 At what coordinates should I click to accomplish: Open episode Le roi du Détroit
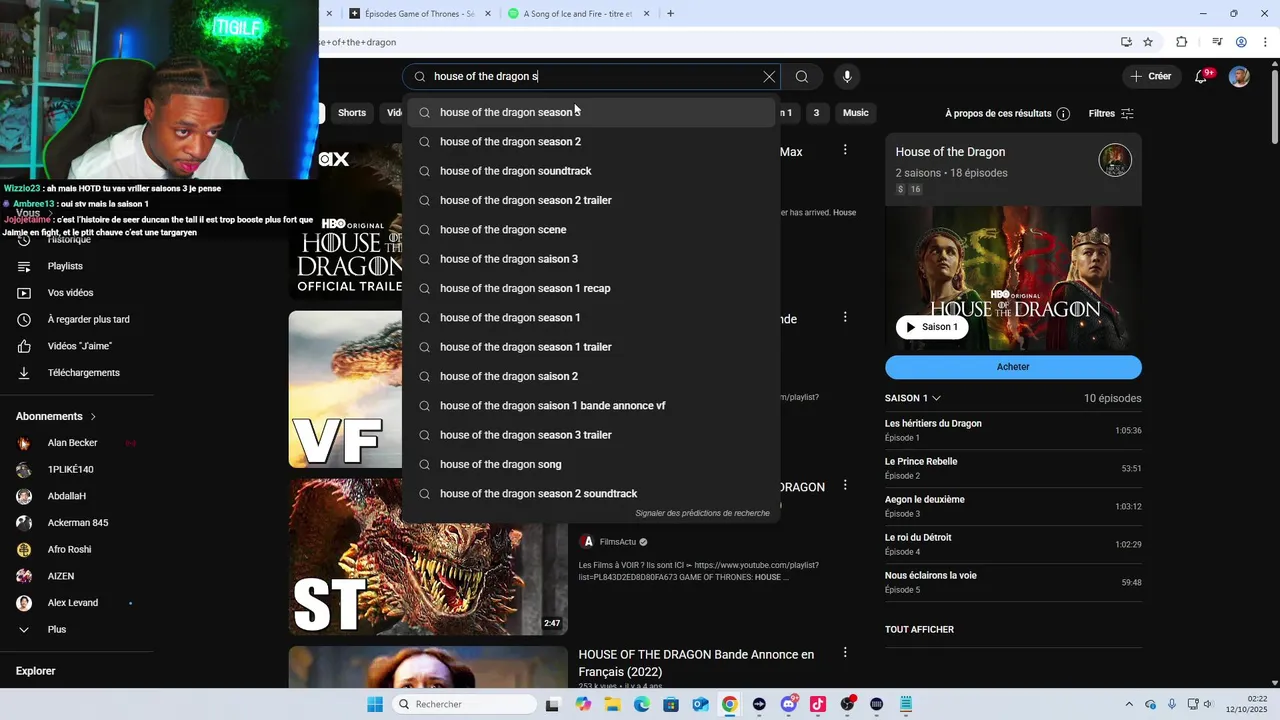point(1013,544)
